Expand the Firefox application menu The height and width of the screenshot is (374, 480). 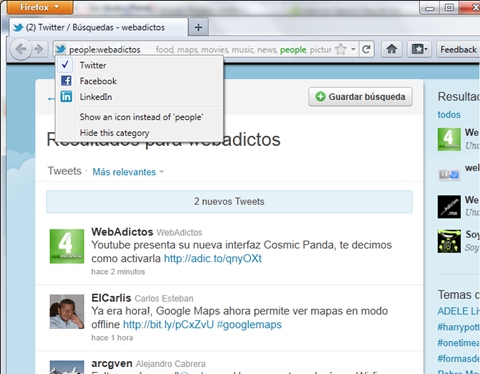pos(39,7)
